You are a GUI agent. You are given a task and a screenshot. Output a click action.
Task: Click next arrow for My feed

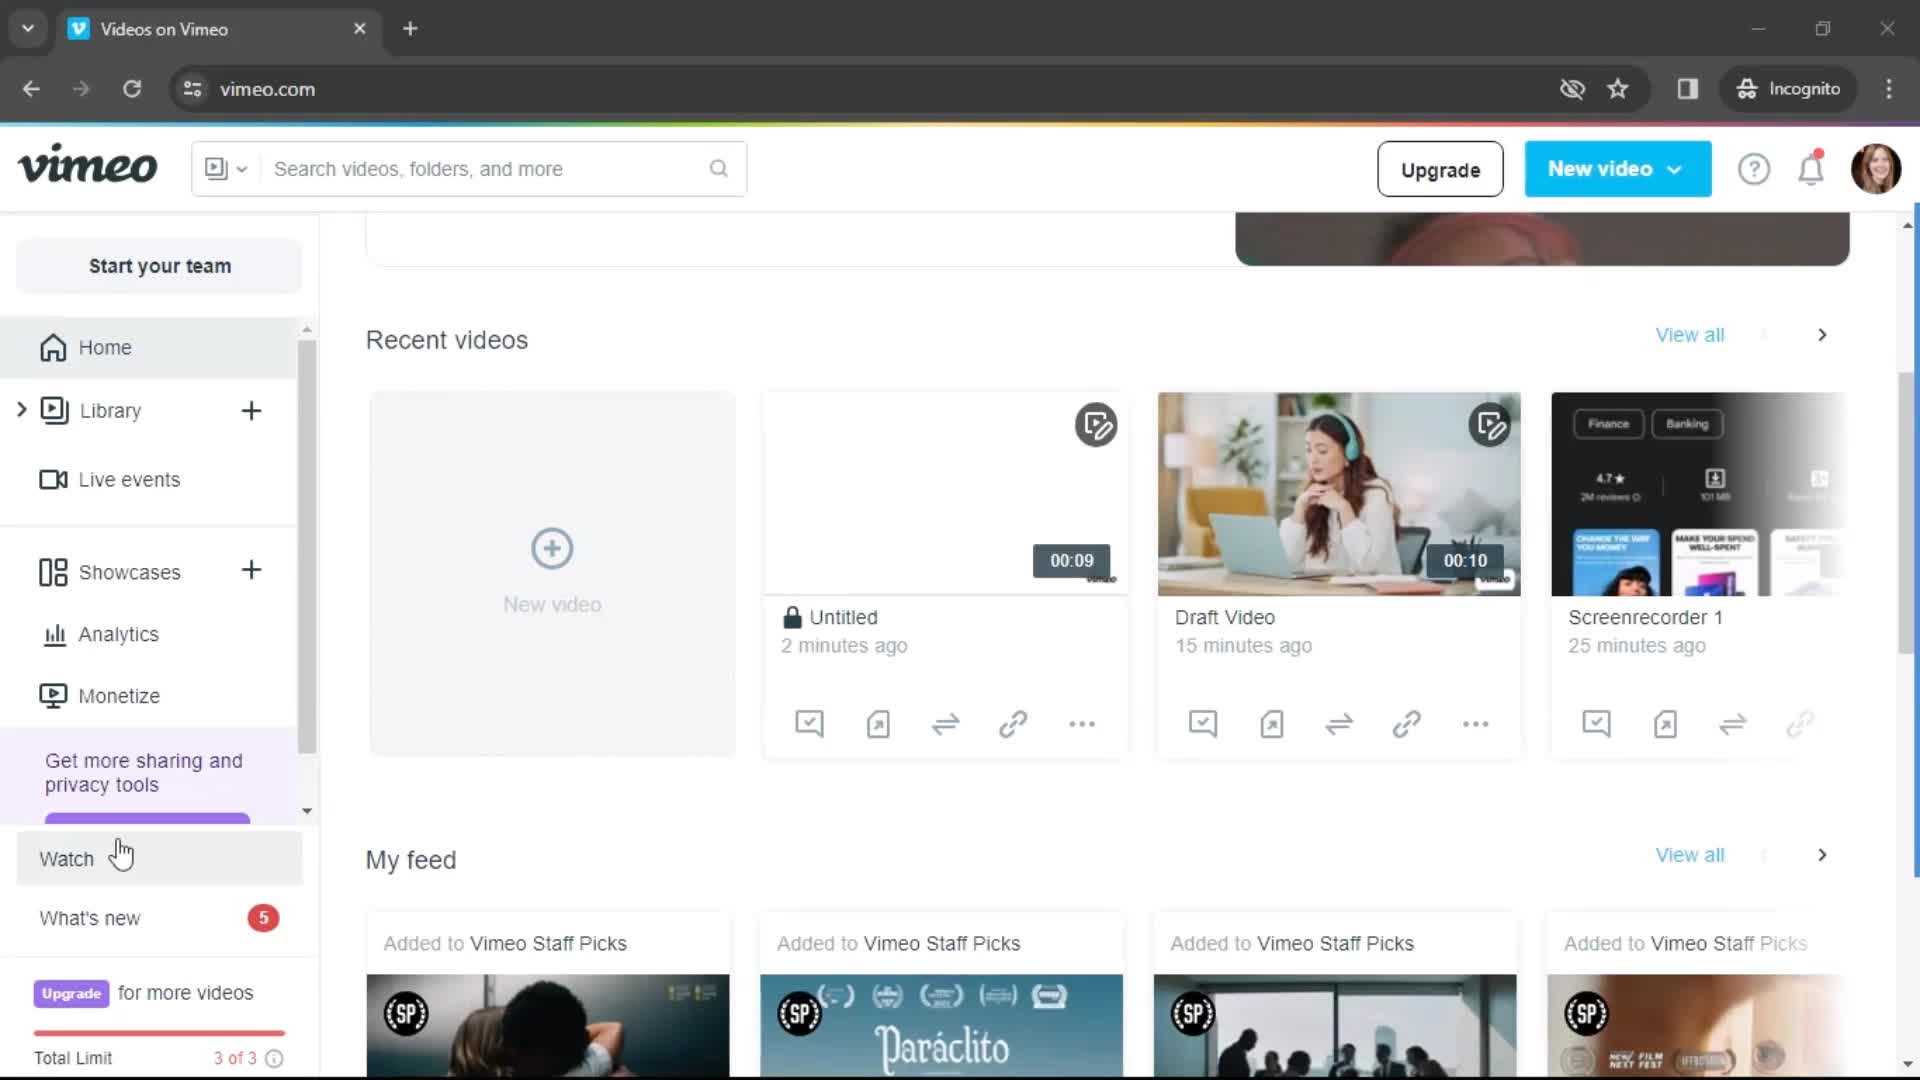click(1822, 855)
